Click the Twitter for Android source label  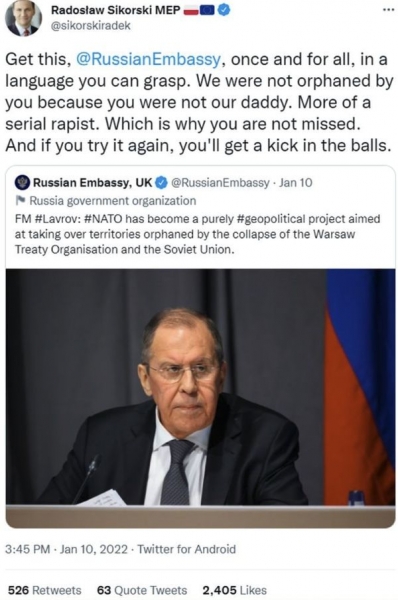point(187,549)
